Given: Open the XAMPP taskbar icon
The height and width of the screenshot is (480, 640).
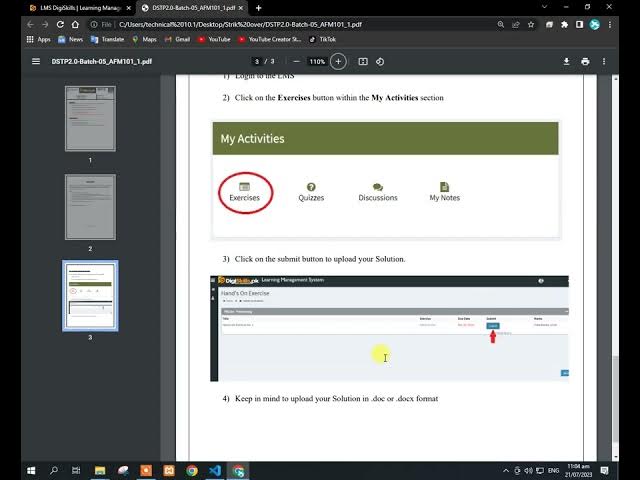Looking at the screenshot, I should tap(169, 471).
